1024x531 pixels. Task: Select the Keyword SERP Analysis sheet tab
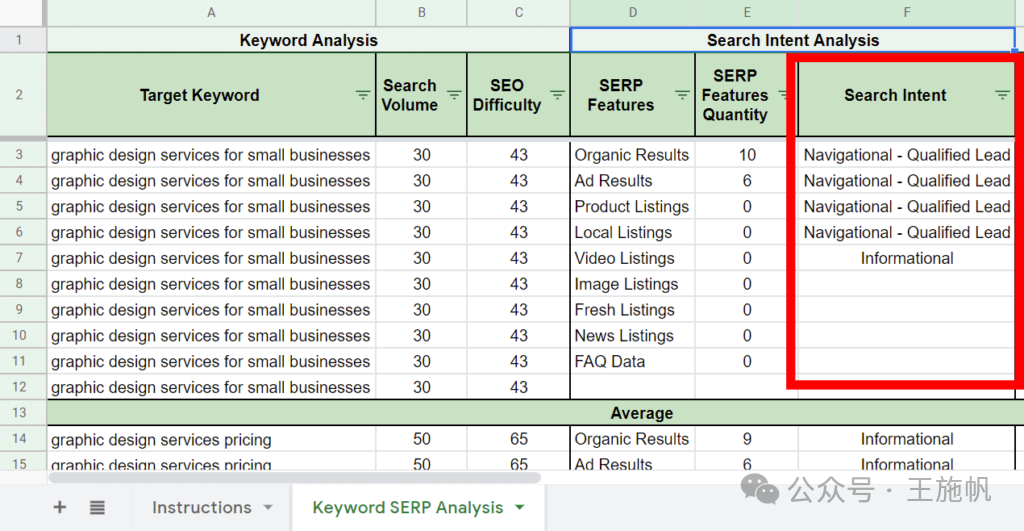408,507
